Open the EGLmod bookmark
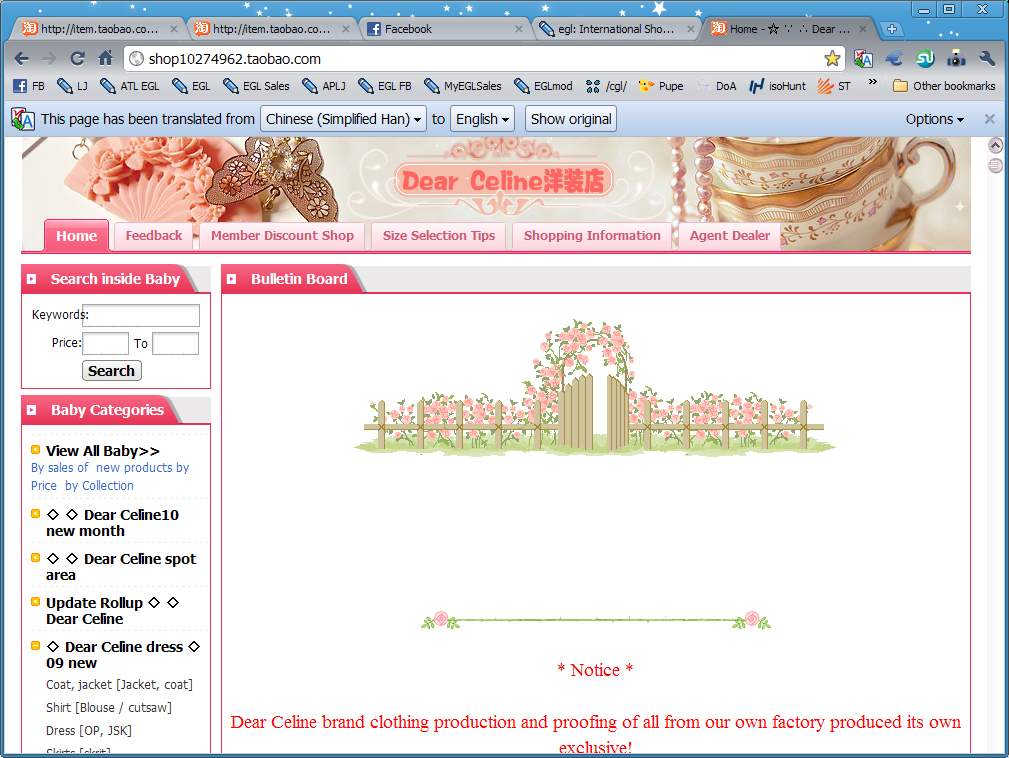This screenshot has height=758, width=1009. (543, 86)
